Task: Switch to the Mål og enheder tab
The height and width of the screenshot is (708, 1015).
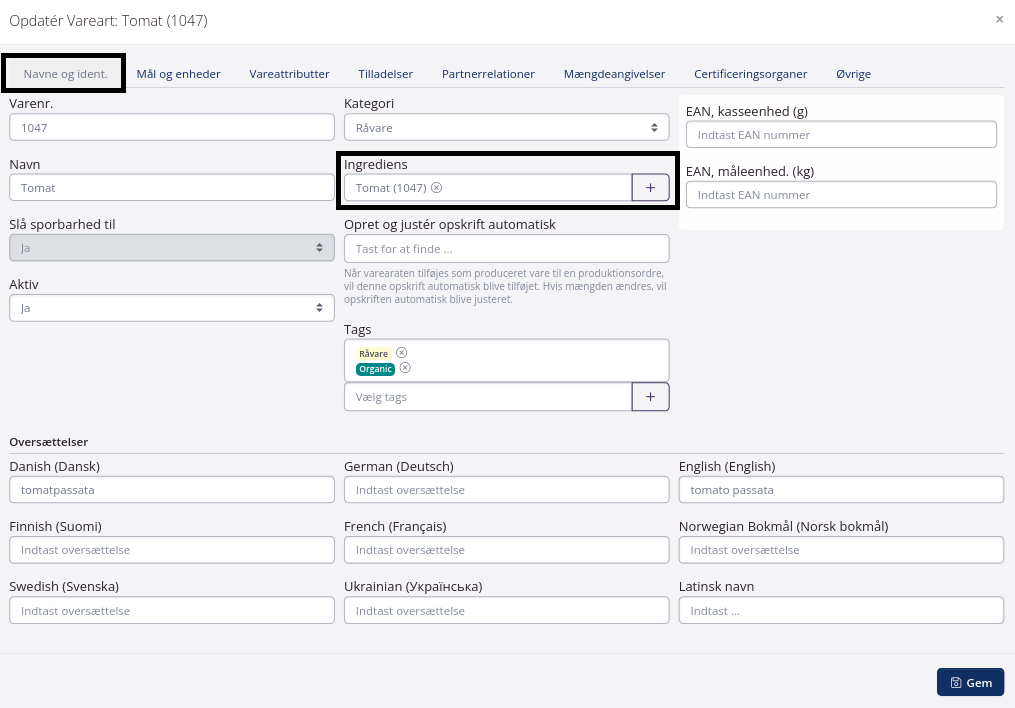Action: pos(178,74)
